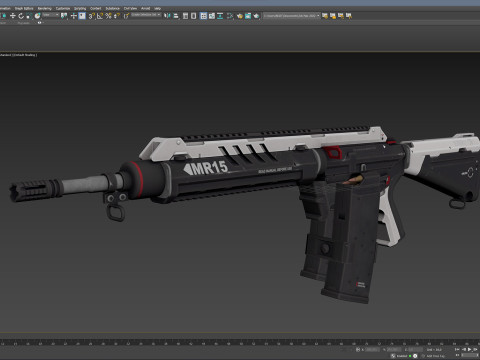Open the Scripting menu
The height and width of the screenshot is (360, 480).
(80, 8)
